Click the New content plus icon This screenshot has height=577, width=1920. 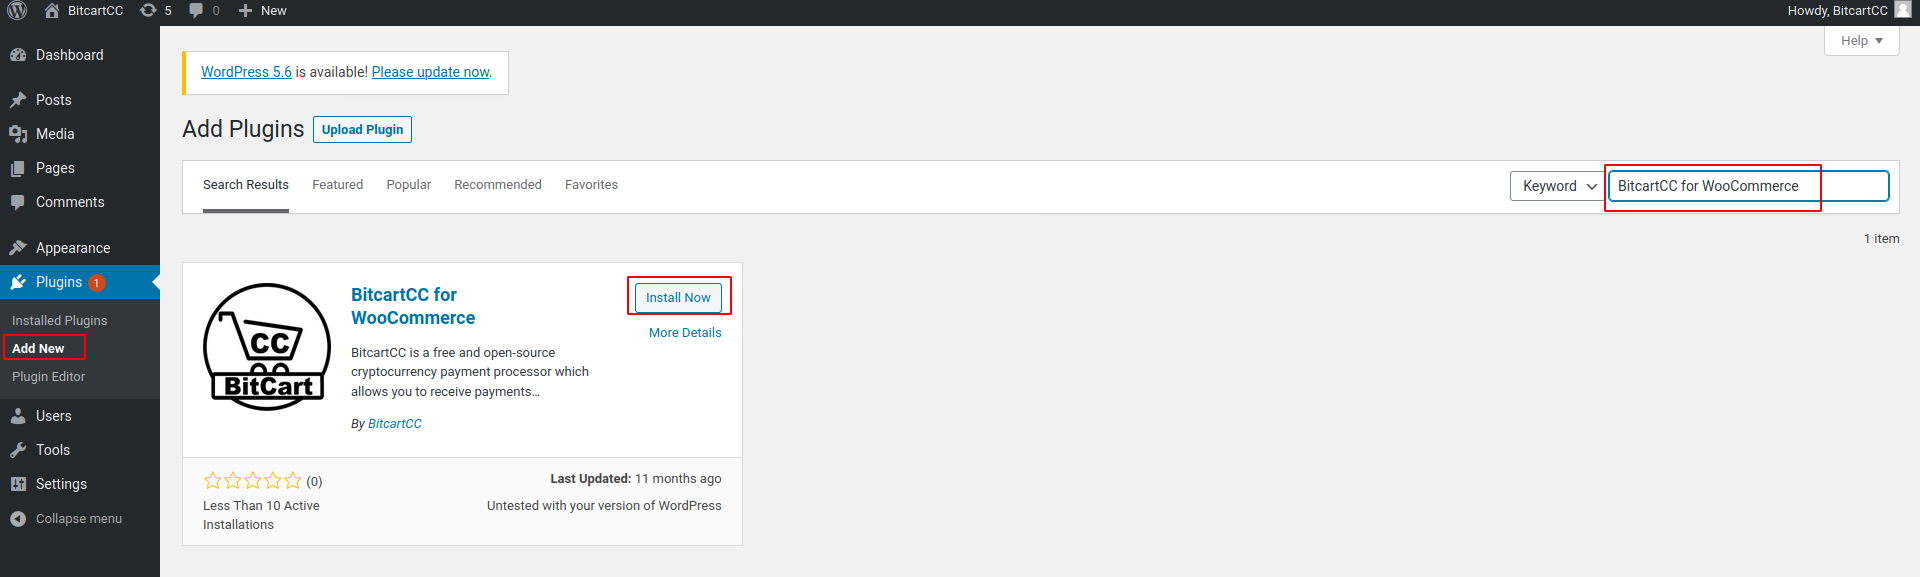(245, 11)
